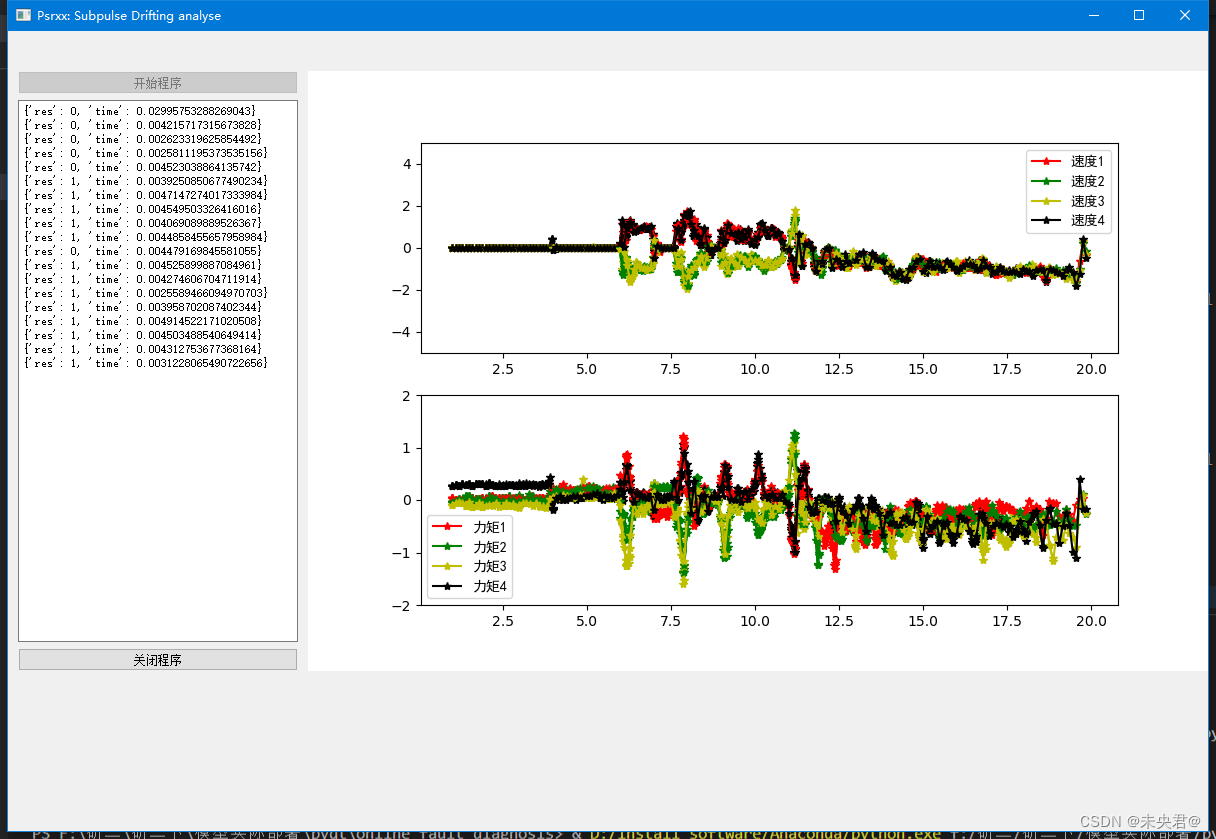This screenshot has width=1216, height=839.
Task: Click y-axis tick 1 on the torque plot
Action: click(407, 448)
